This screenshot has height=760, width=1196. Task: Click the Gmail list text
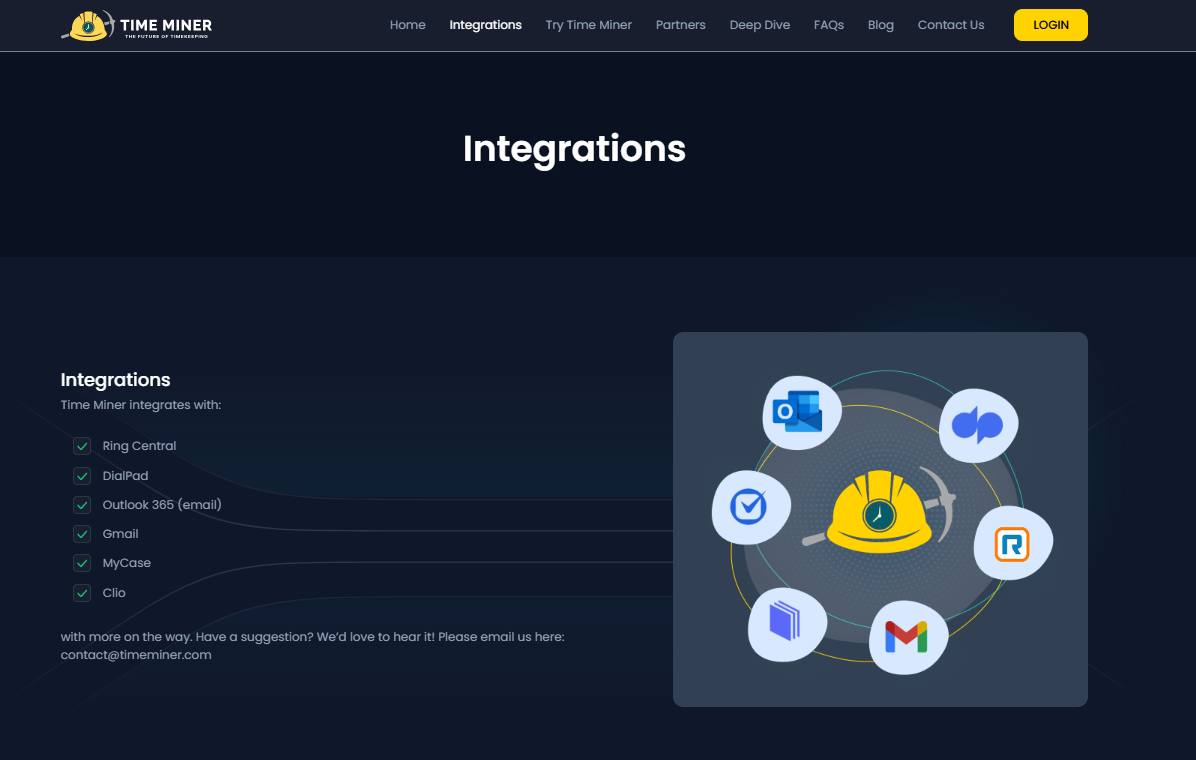pyautogui.click(x=121, y=533)
